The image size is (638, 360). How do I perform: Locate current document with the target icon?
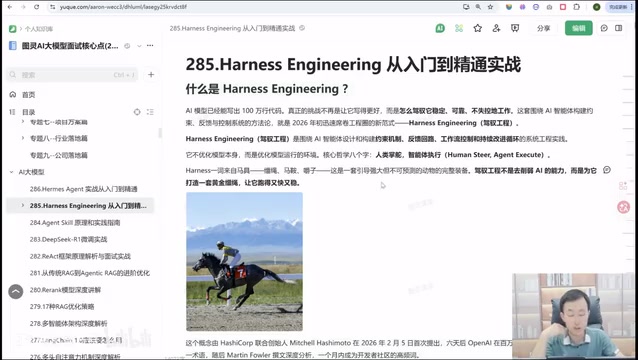[x=137, y=112]
